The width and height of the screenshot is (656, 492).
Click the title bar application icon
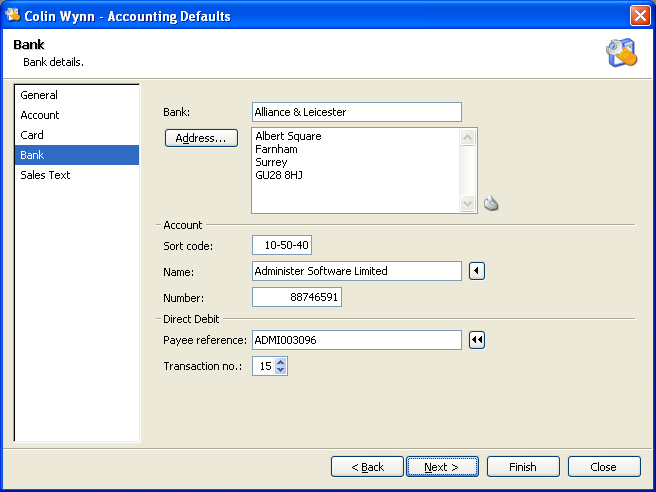pyautogui.click(x=12, y=16)
